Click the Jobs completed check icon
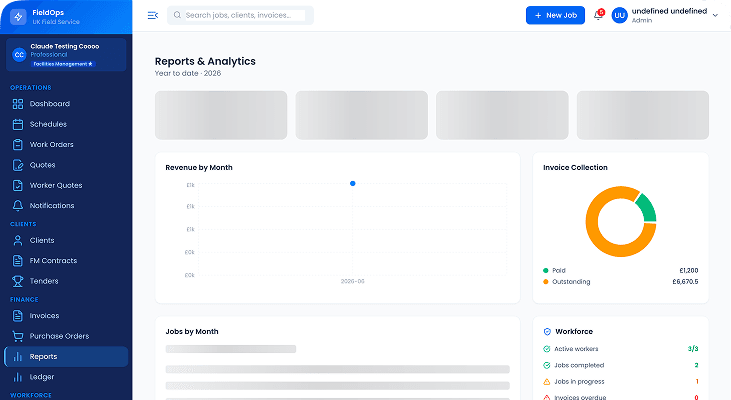 pos(547,365)
